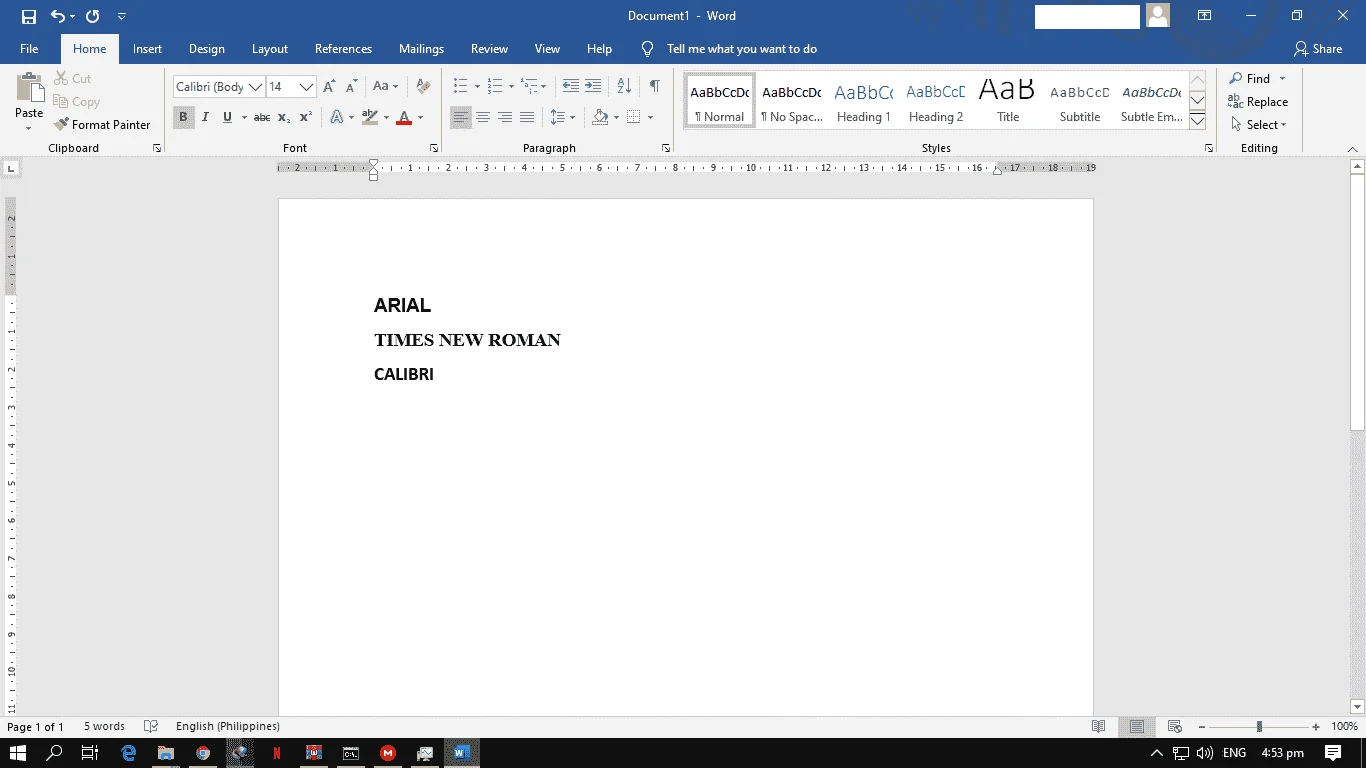The width and height of the screenshot is (1366, 768).
Task: Open the font name dropdown
Action: [x=256, y=87]
